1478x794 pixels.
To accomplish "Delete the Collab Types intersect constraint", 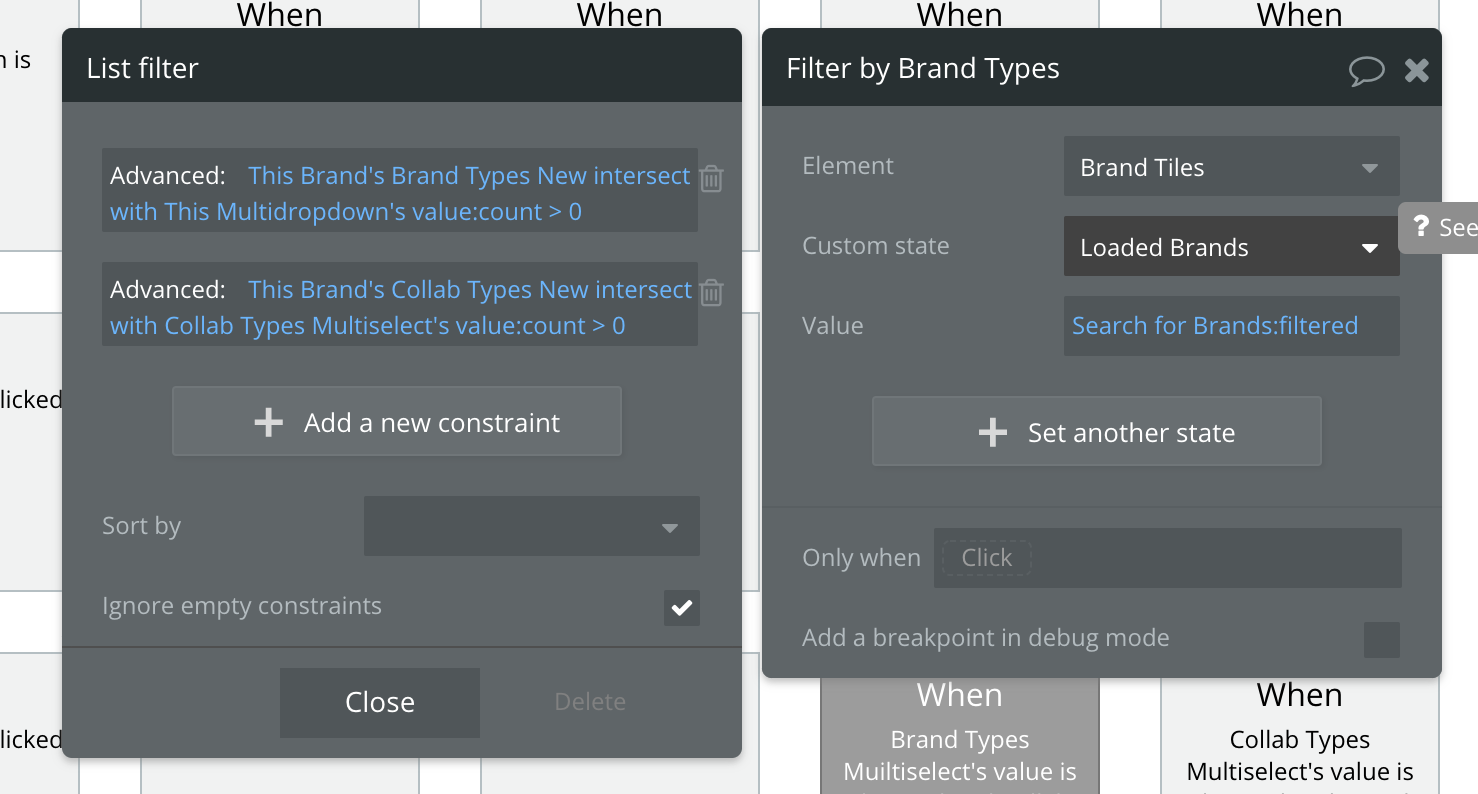I will click(711, 293).
